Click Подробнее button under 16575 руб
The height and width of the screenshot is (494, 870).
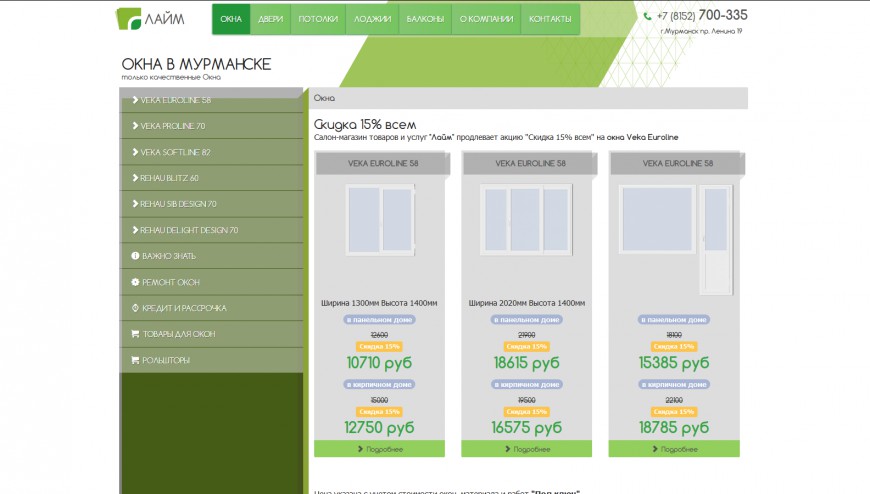pos(527,448)
